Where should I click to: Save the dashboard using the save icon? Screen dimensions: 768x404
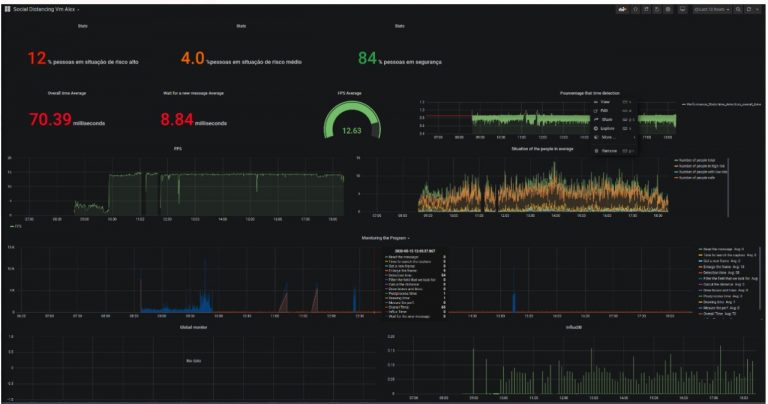click(x=656, y=8)
